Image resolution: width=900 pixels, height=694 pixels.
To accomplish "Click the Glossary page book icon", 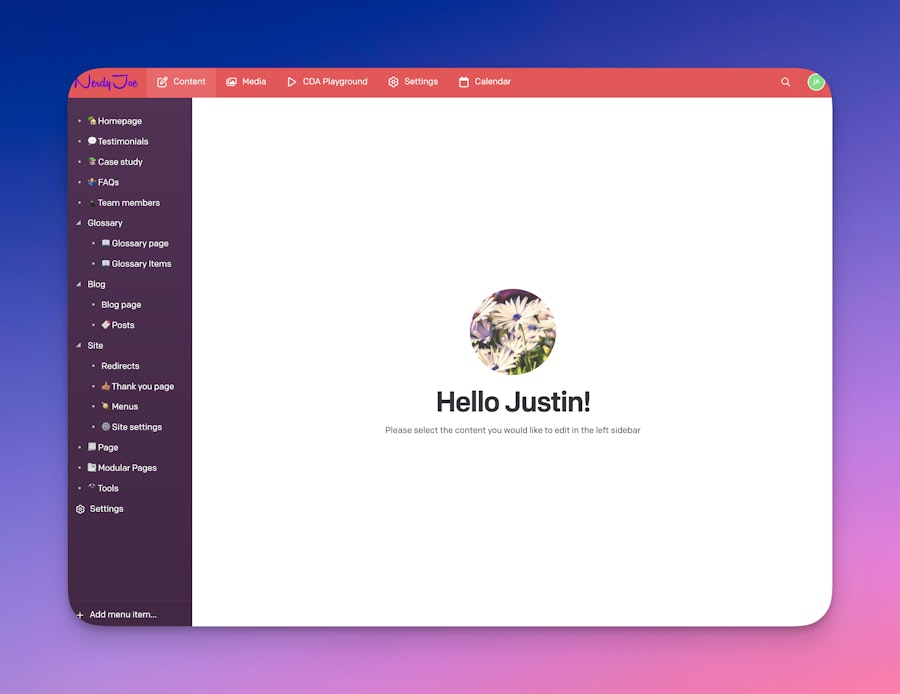I will [106, 243].
